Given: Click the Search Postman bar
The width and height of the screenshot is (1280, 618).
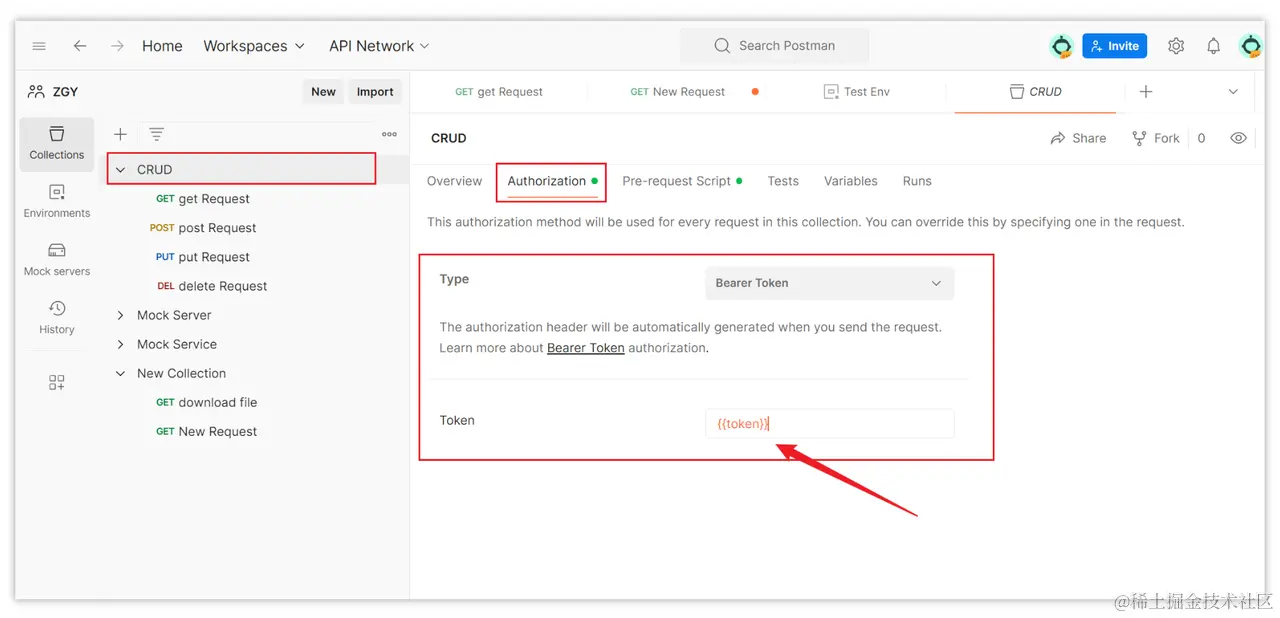Looking at the screenshot, I should pos(774,46).
